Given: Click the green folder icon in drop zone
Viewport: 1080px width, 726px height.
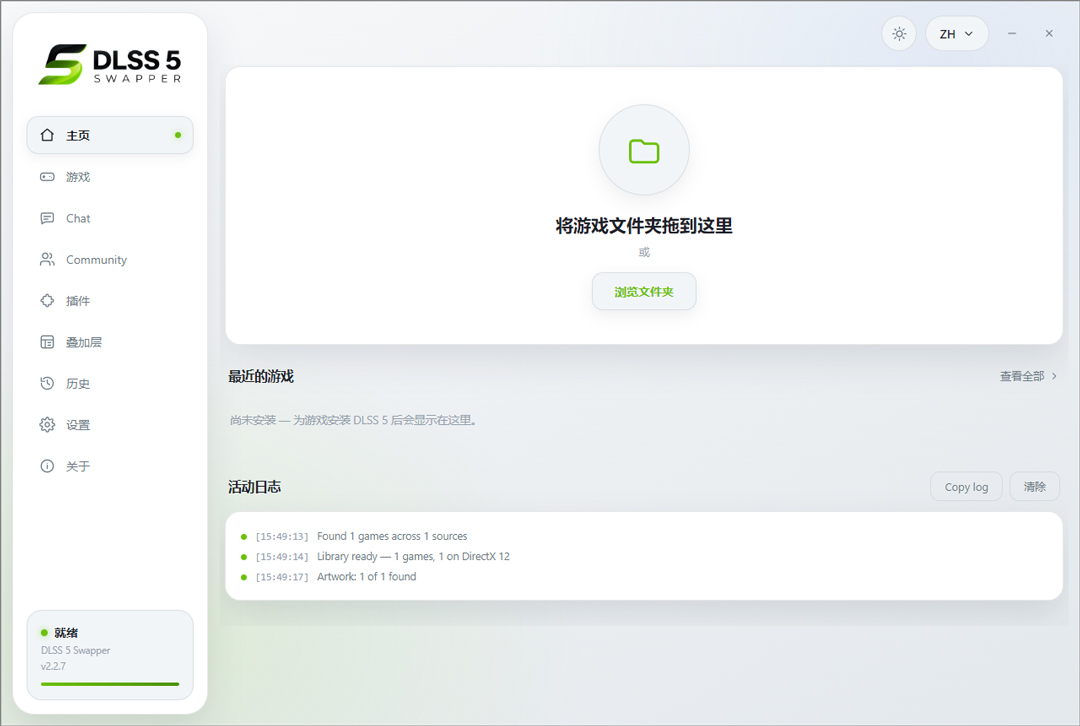Looking at the screenshot, I should 644,151.
